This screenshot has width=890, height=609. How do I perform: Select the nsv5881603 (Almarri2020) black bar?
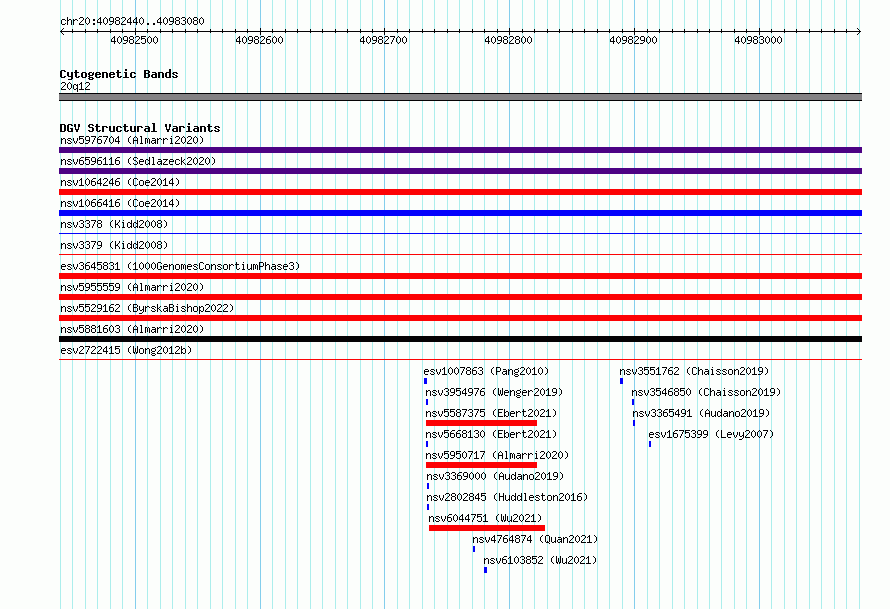460,339
